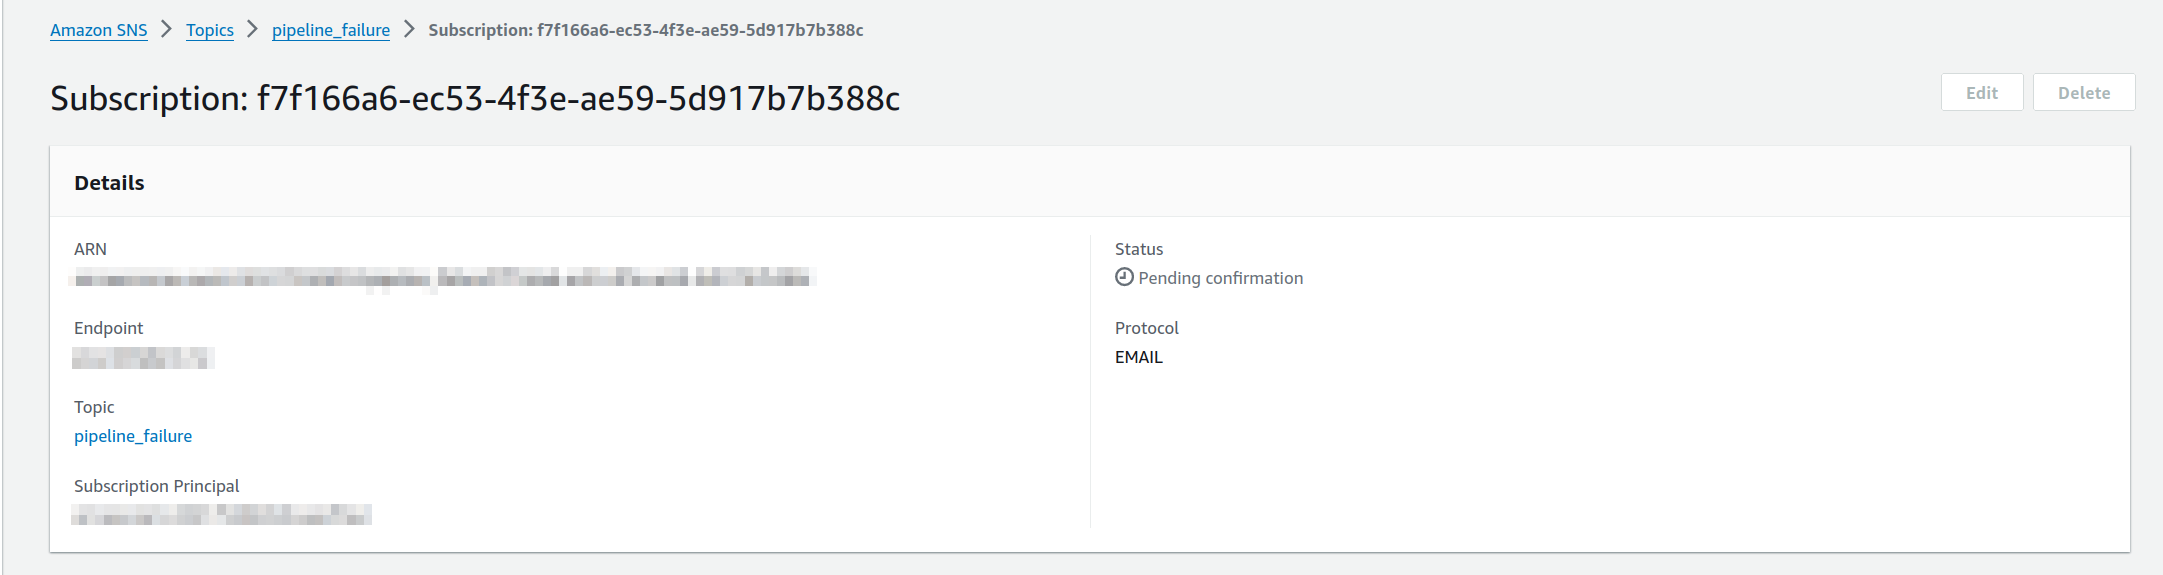Click the chevron after Amazon SNS breadcrumb

click(167, 29)
